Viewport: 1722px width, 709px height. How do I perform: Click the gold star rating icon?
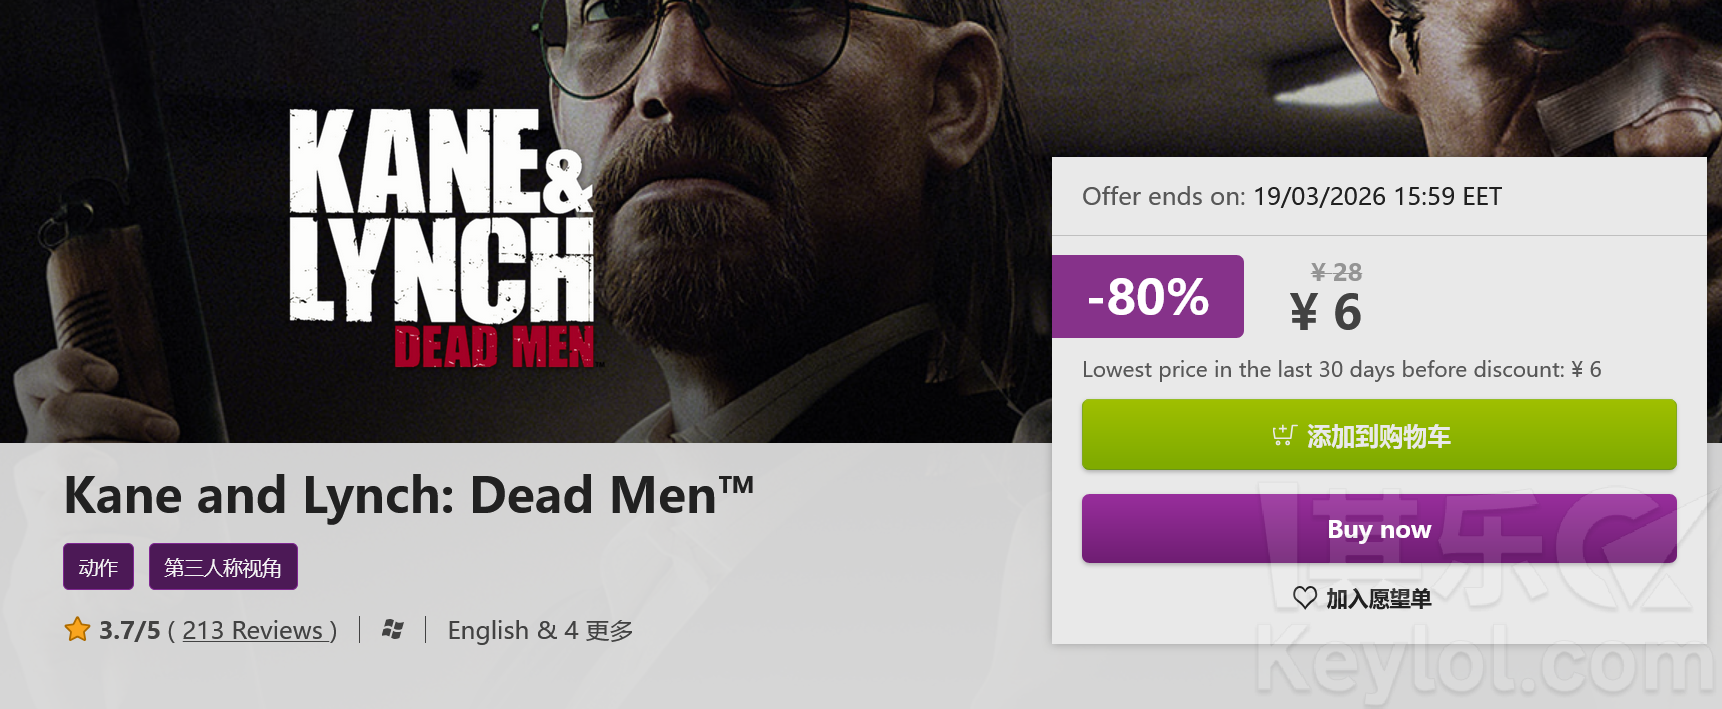pyautogui.click(x=77, y=630)
